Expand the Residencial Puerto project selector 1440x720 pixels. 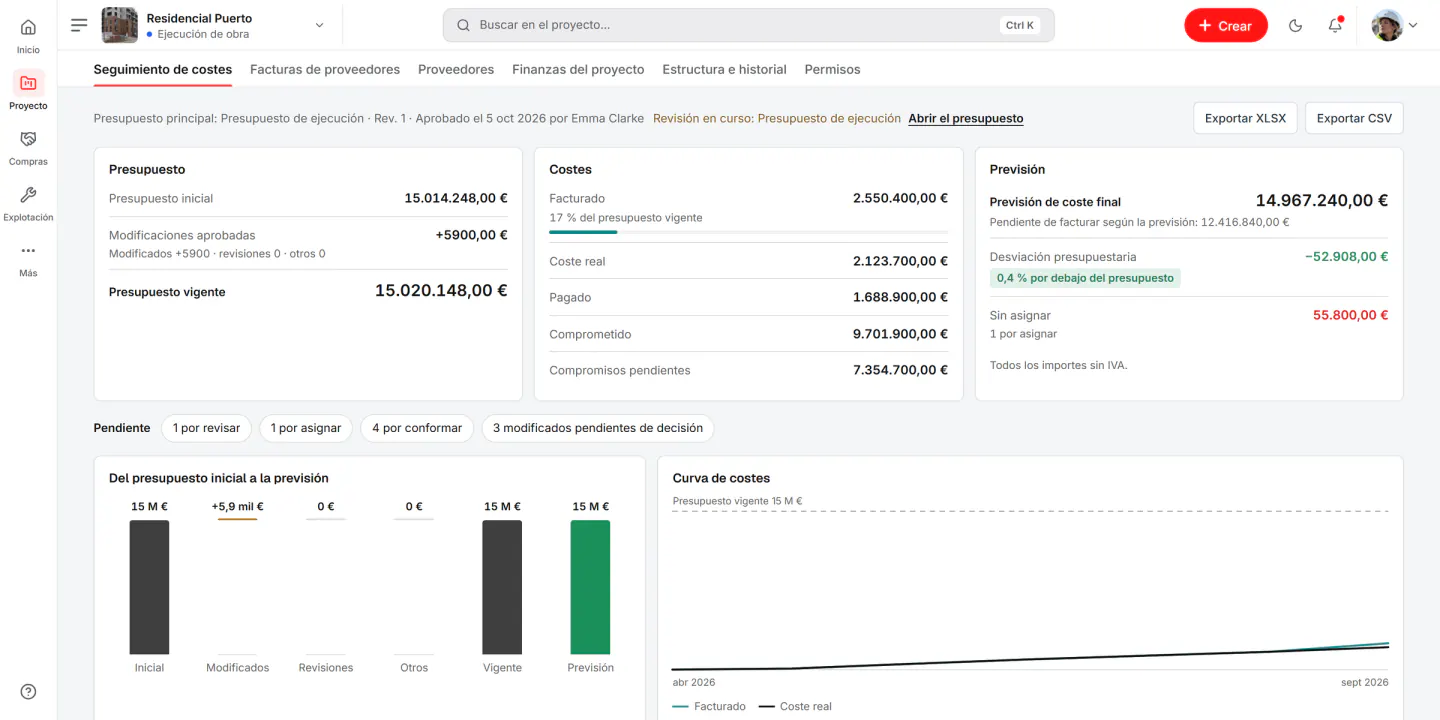click(215, 25)
